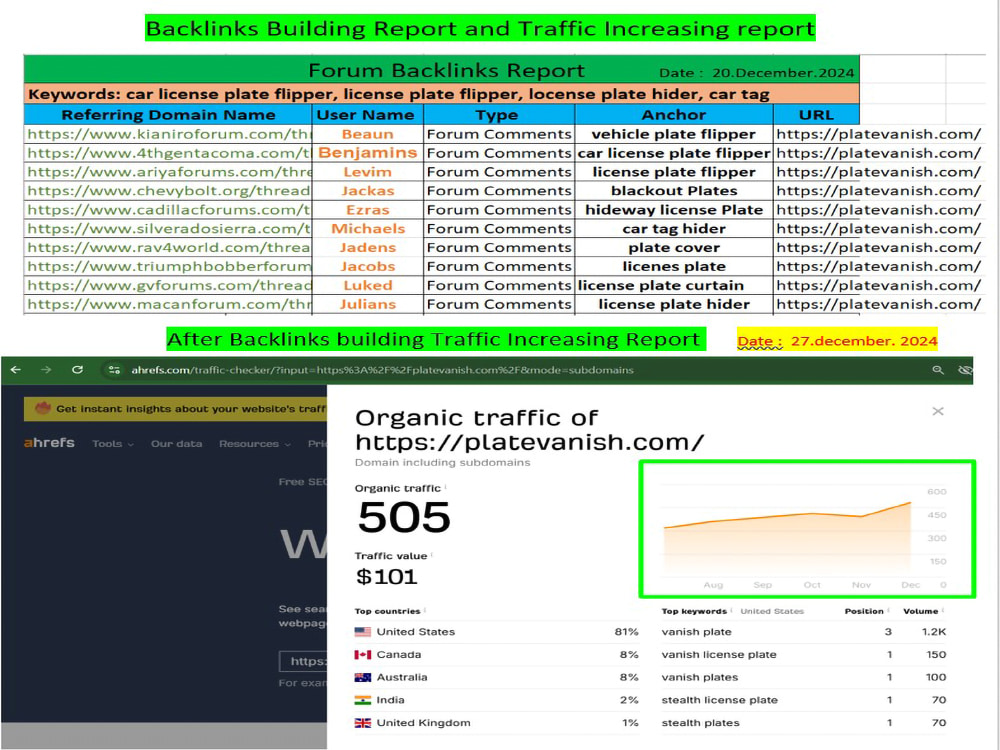Click the URL input field behind popup
The image size is (1000, 750).
[x=304, y=661]
